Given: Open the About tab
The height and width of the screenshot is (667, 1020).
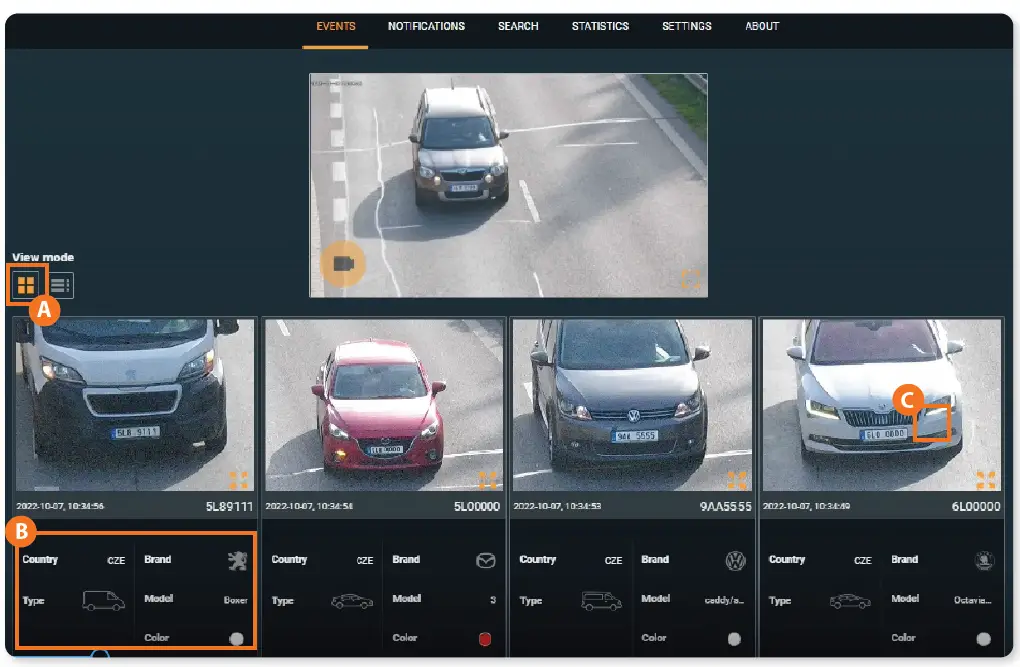Looking at the screenshot, I should pos(761,26).
